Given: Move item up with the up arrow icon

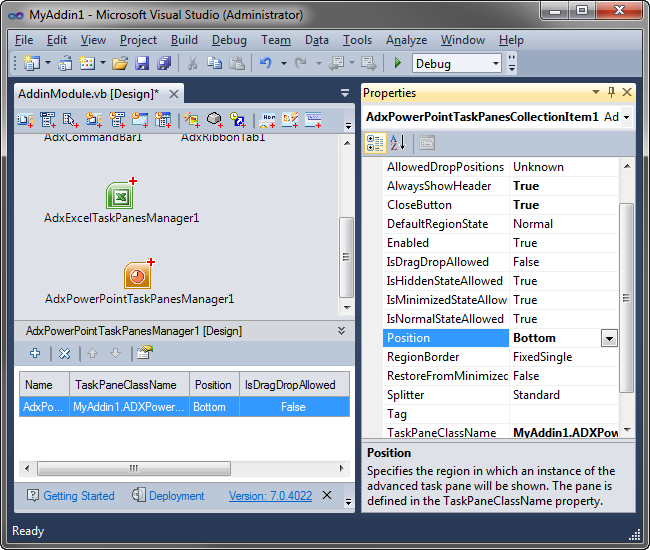Looking at the screenshot, I should coord(92,353).
